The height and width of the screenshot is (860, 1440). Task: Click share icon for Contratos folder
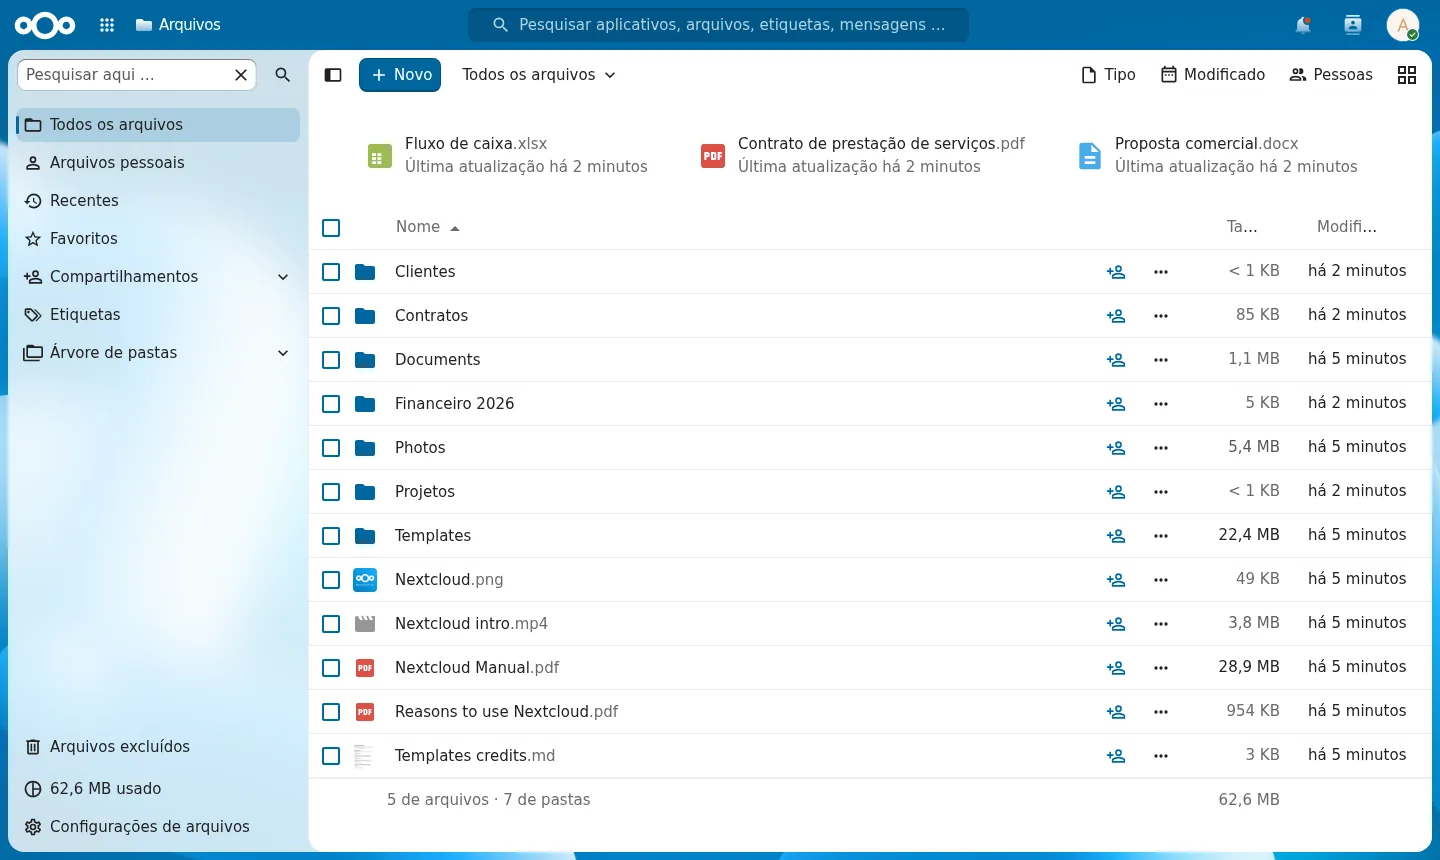[x=1116, y=316]
